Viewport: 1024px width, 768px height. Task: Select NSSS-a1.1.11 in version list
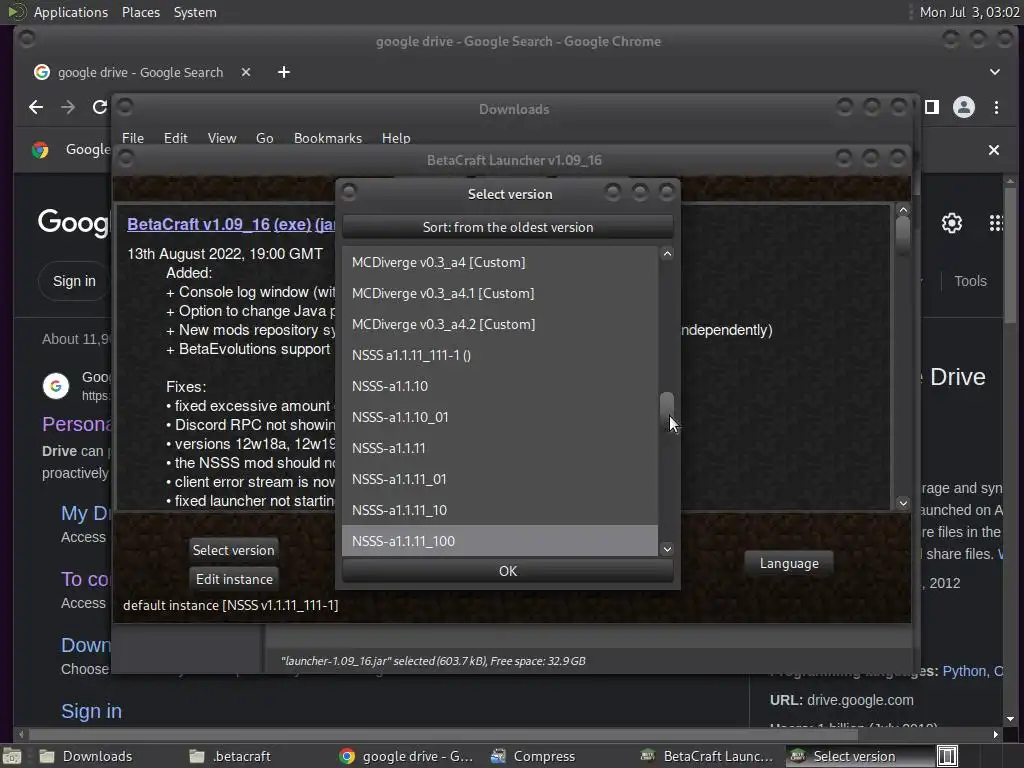pyautogui.click(x=500, y=448)
